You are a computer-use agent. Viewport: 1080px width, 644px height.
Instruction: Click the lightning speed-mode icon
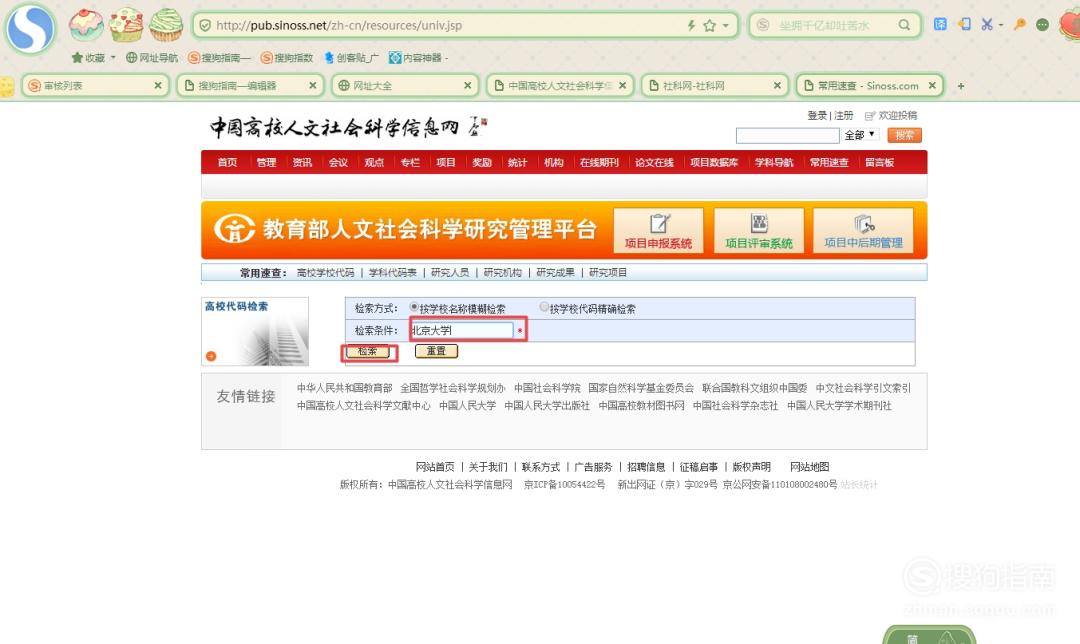pyautogui.click(x=691, y=25)
